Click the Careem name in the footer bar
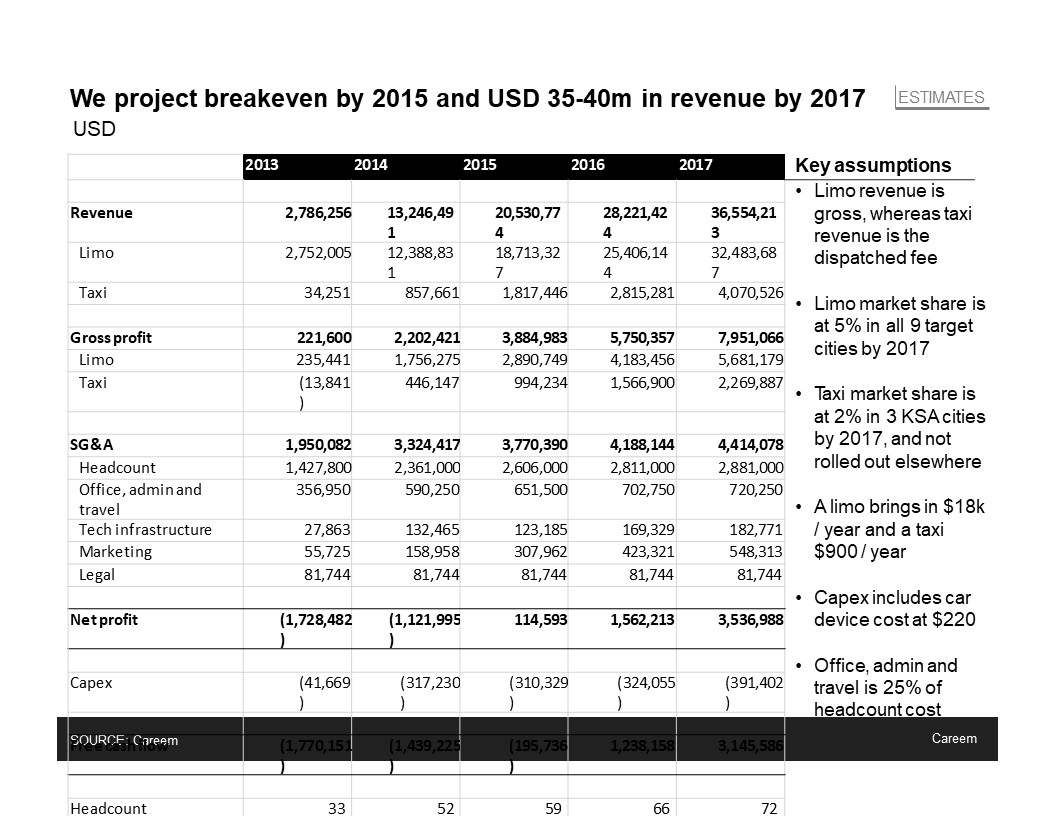This screenshot has width=1056, height=816. 954,738
